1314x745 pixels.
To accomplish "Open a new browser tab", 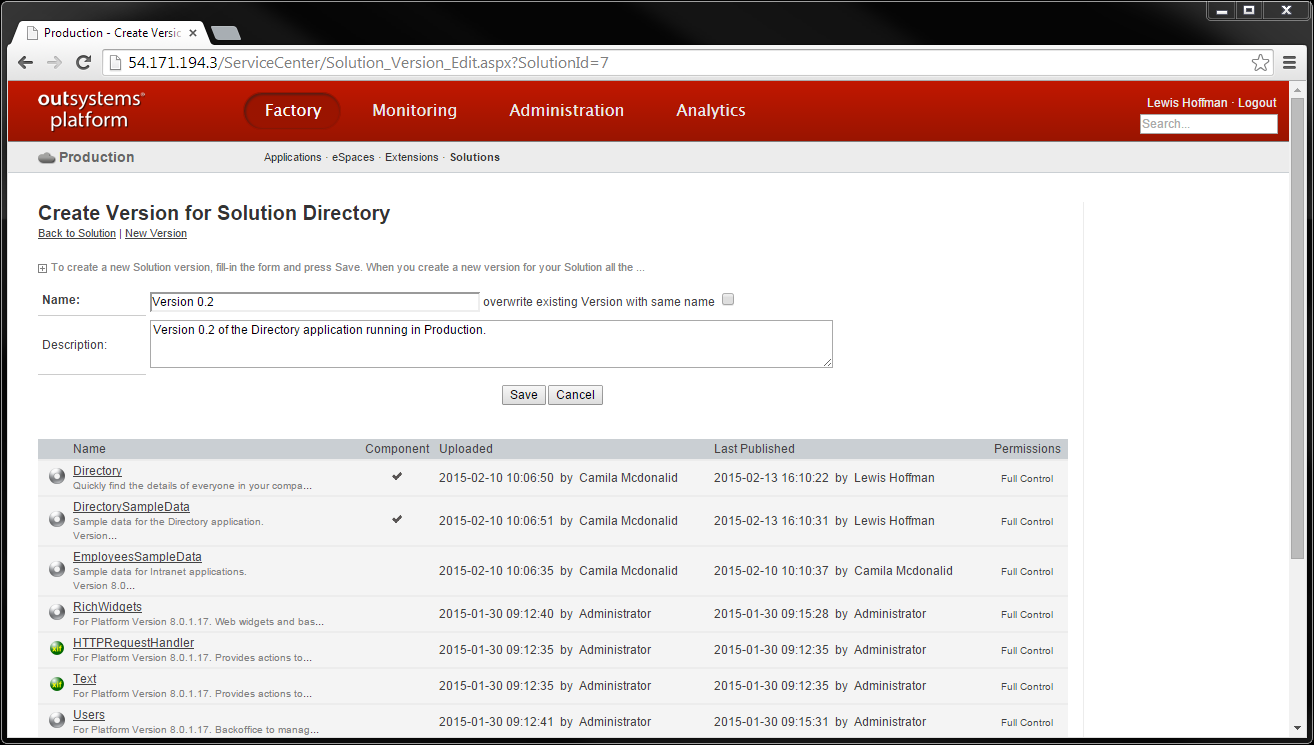I will [226, 33].
